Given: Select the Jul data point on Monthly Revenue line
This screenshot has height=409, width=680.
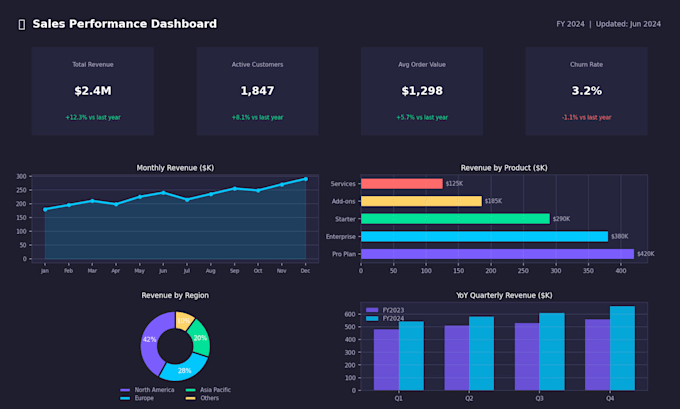Looking at the screenshot, I should [187, 200].
